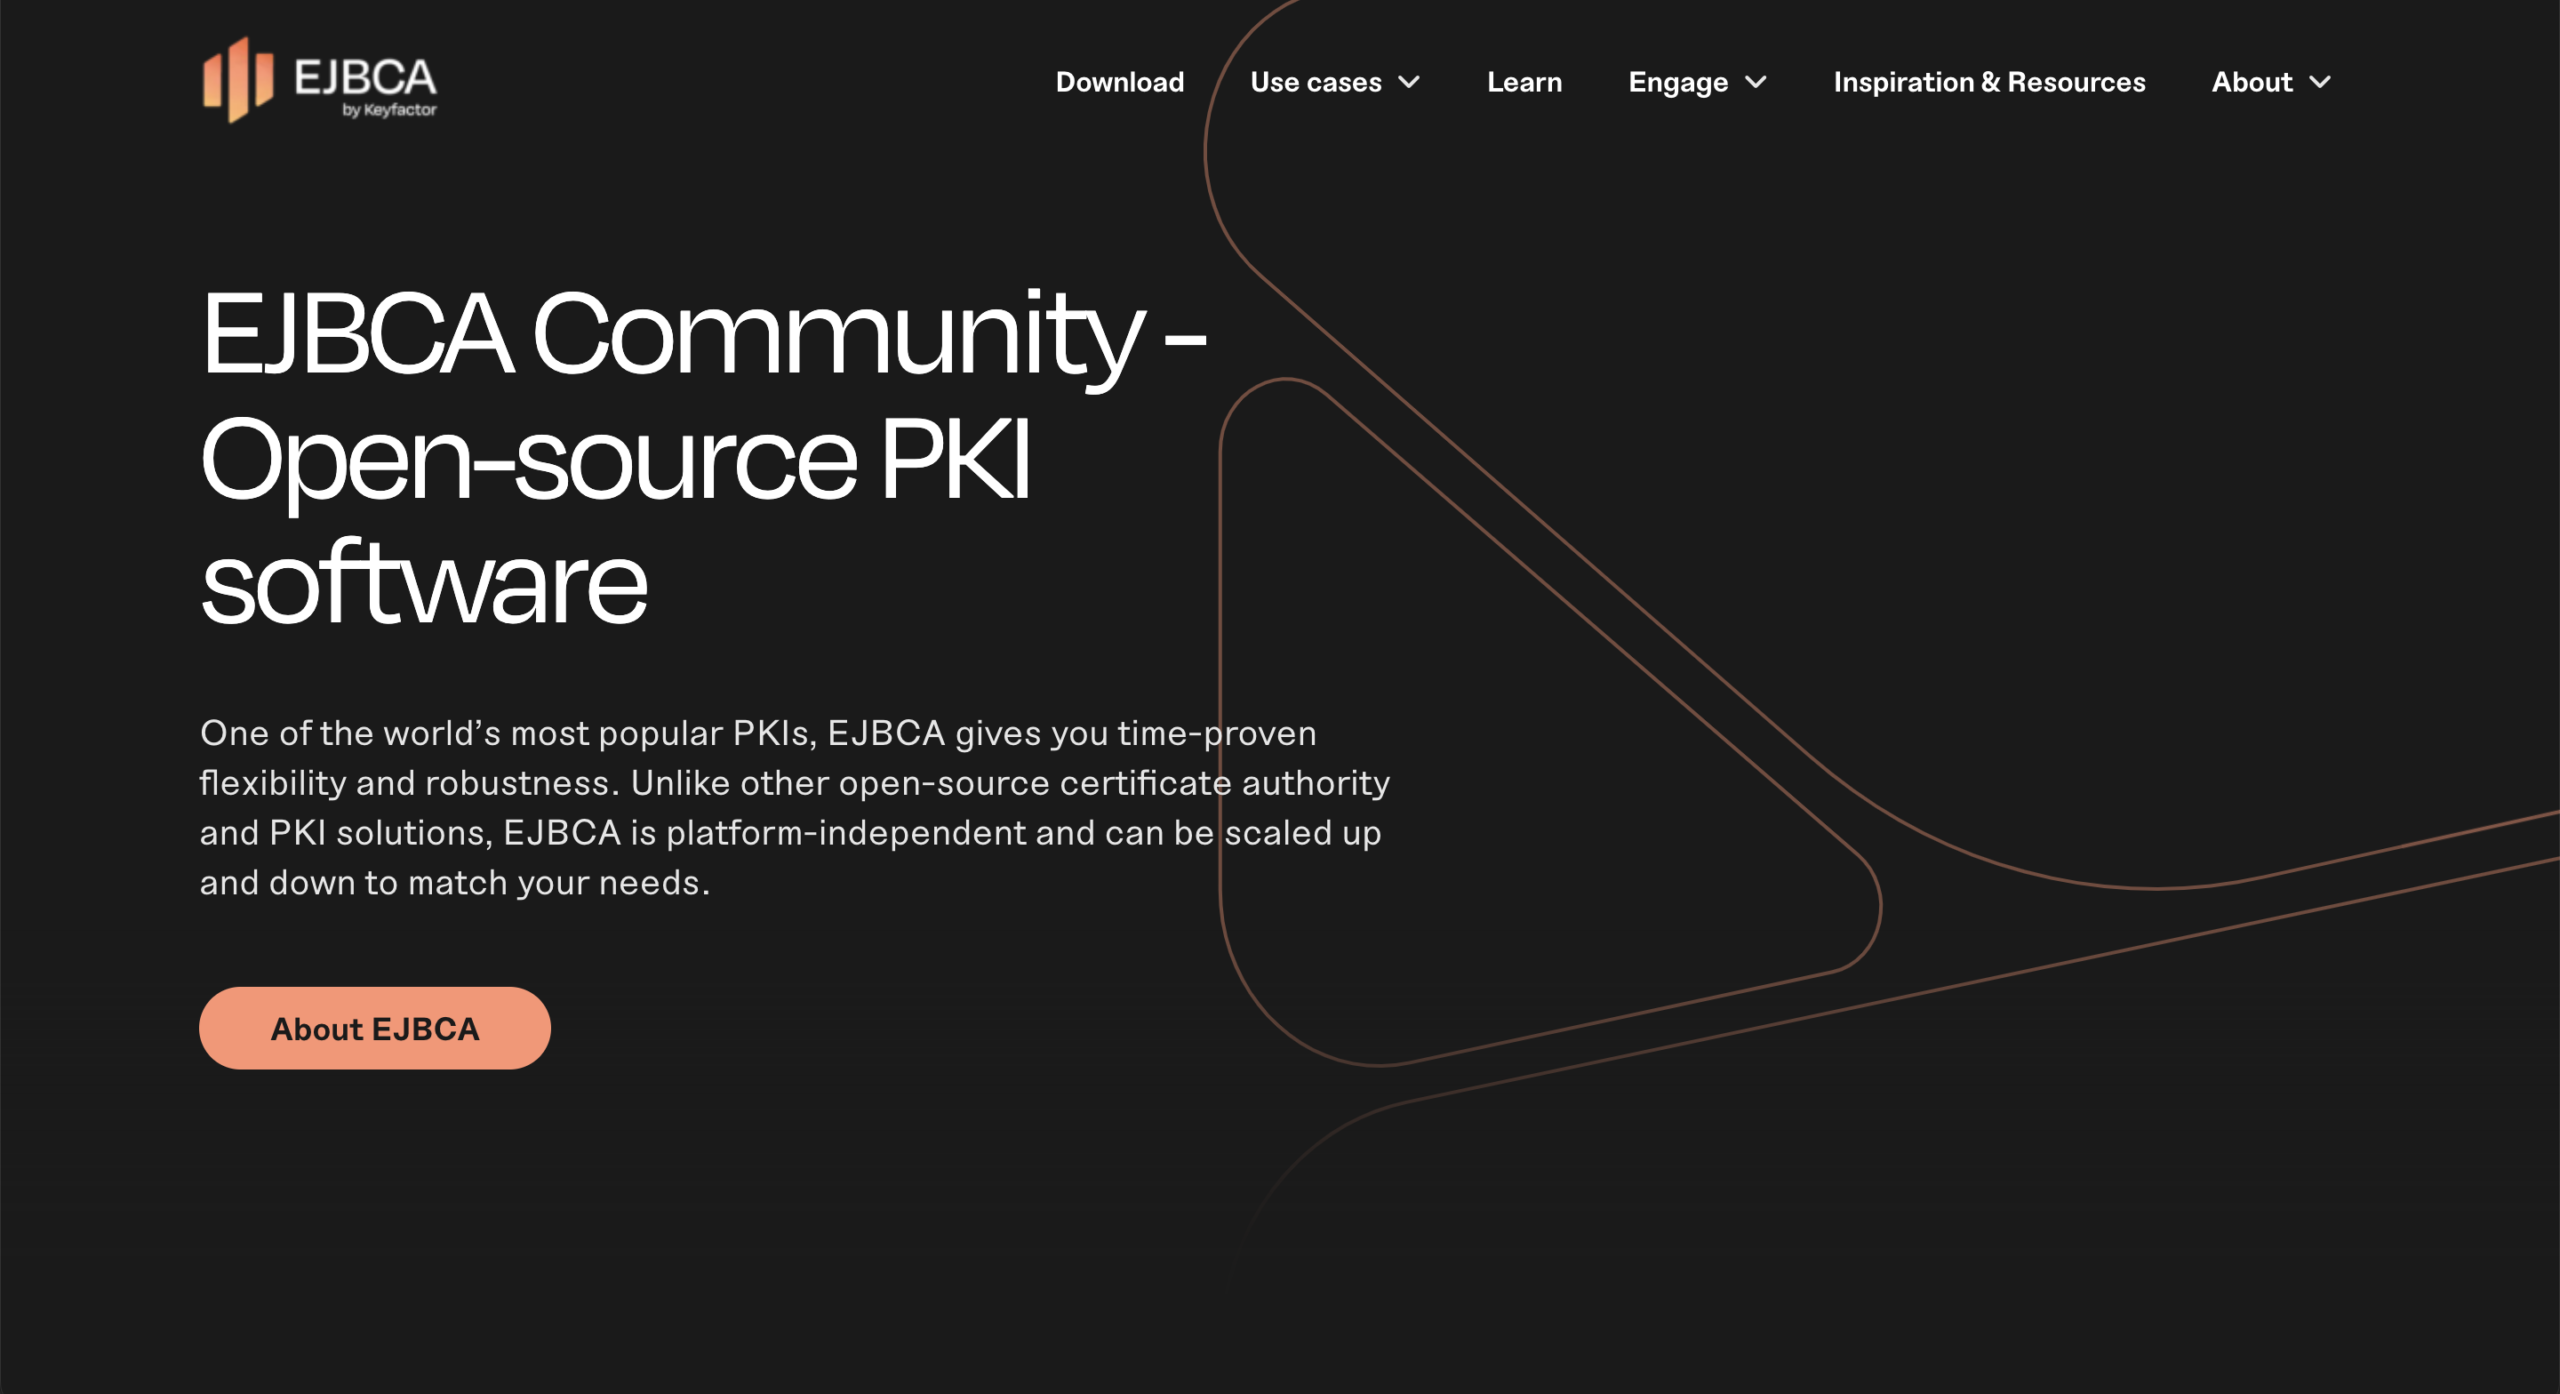2560x1394 pixels.
Task: Click the 'by Keyfactor' text under logo
Action: click(x=389, y=110)
